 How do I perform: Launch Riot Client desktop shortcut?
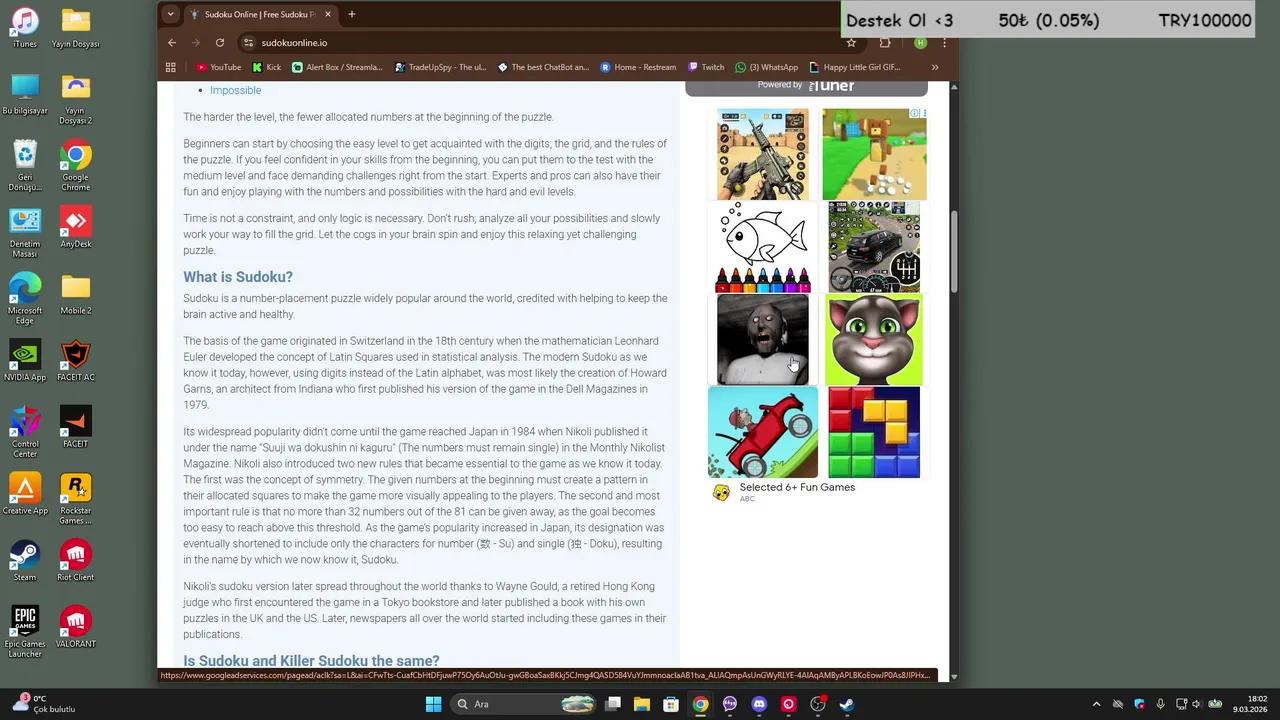click(76, 560)
